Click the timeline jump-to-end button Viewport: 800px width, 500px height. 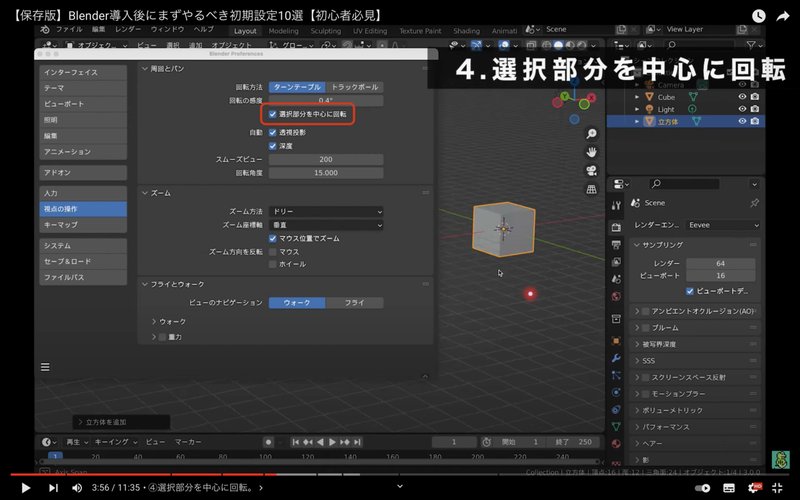(x=358, y=442)
